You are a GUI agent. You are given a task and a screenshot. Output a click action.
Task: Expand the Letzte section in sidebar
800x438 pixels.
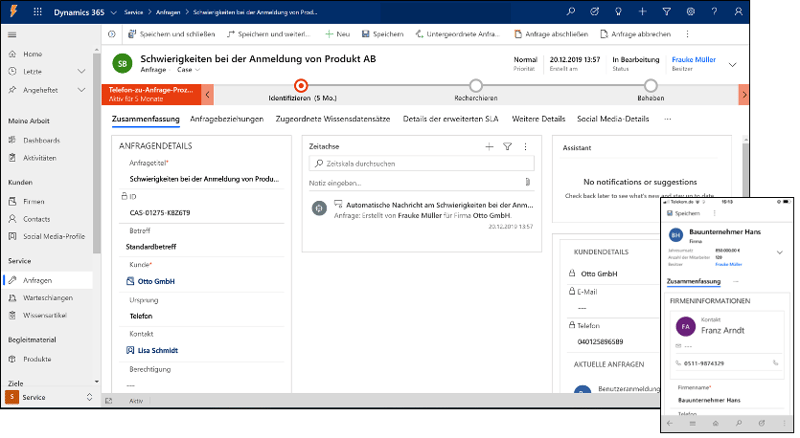[x=81, y=71]
